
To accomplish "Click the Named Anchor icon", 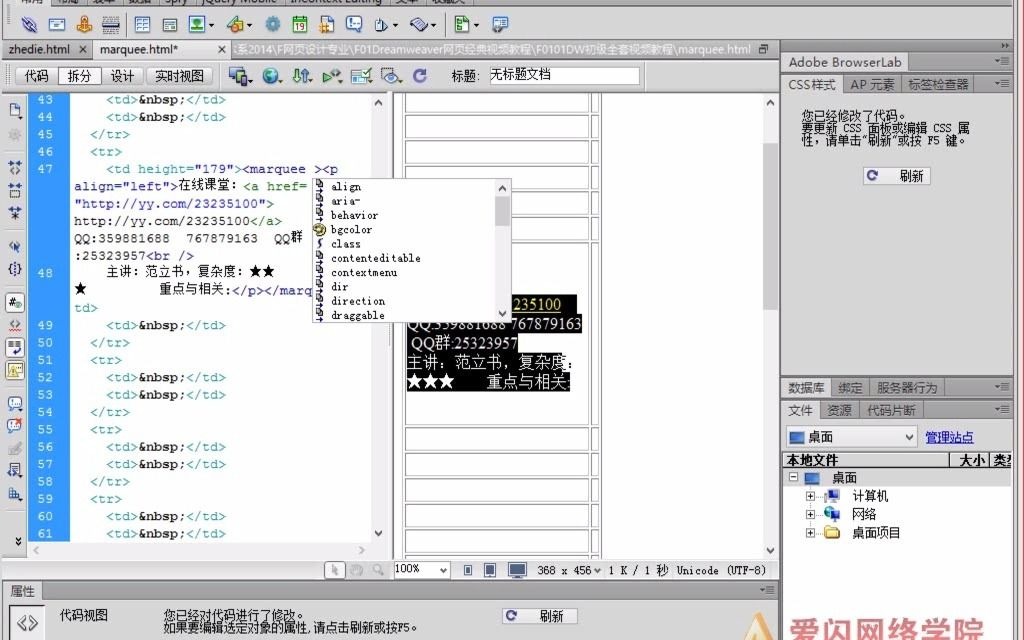I will [84, 25].
